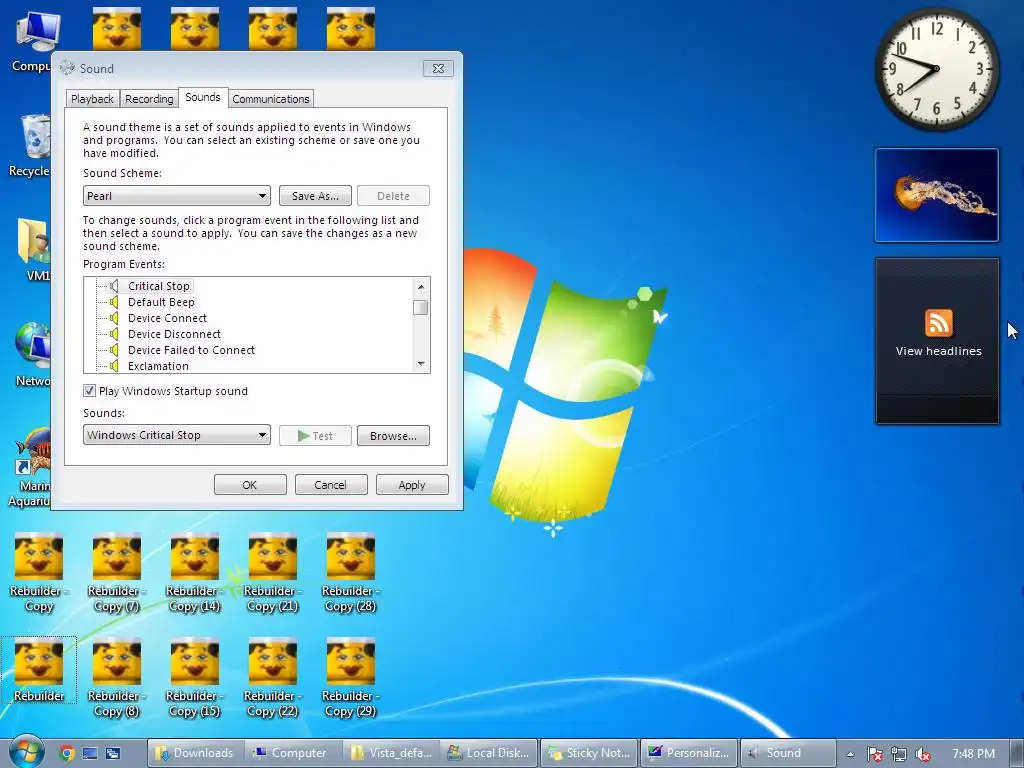Select the Recycle Bin desktop icon
1024x768 pixels.
31,145
